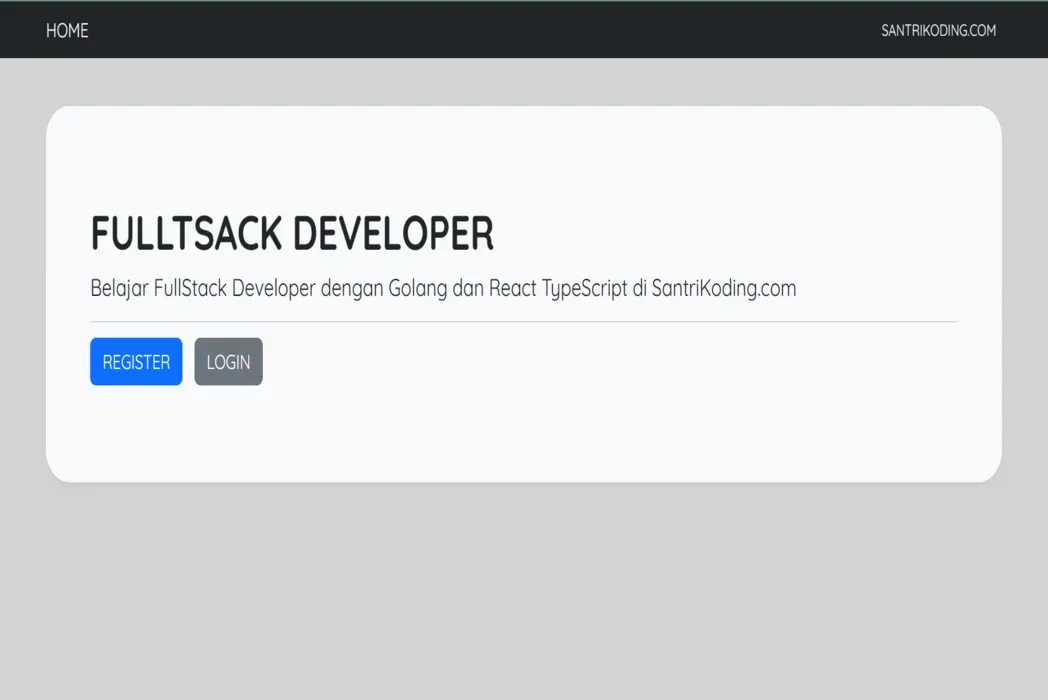Click the 'Belajar FullStack Developer dengan Golang' paragraph

(x=443, y=288)
